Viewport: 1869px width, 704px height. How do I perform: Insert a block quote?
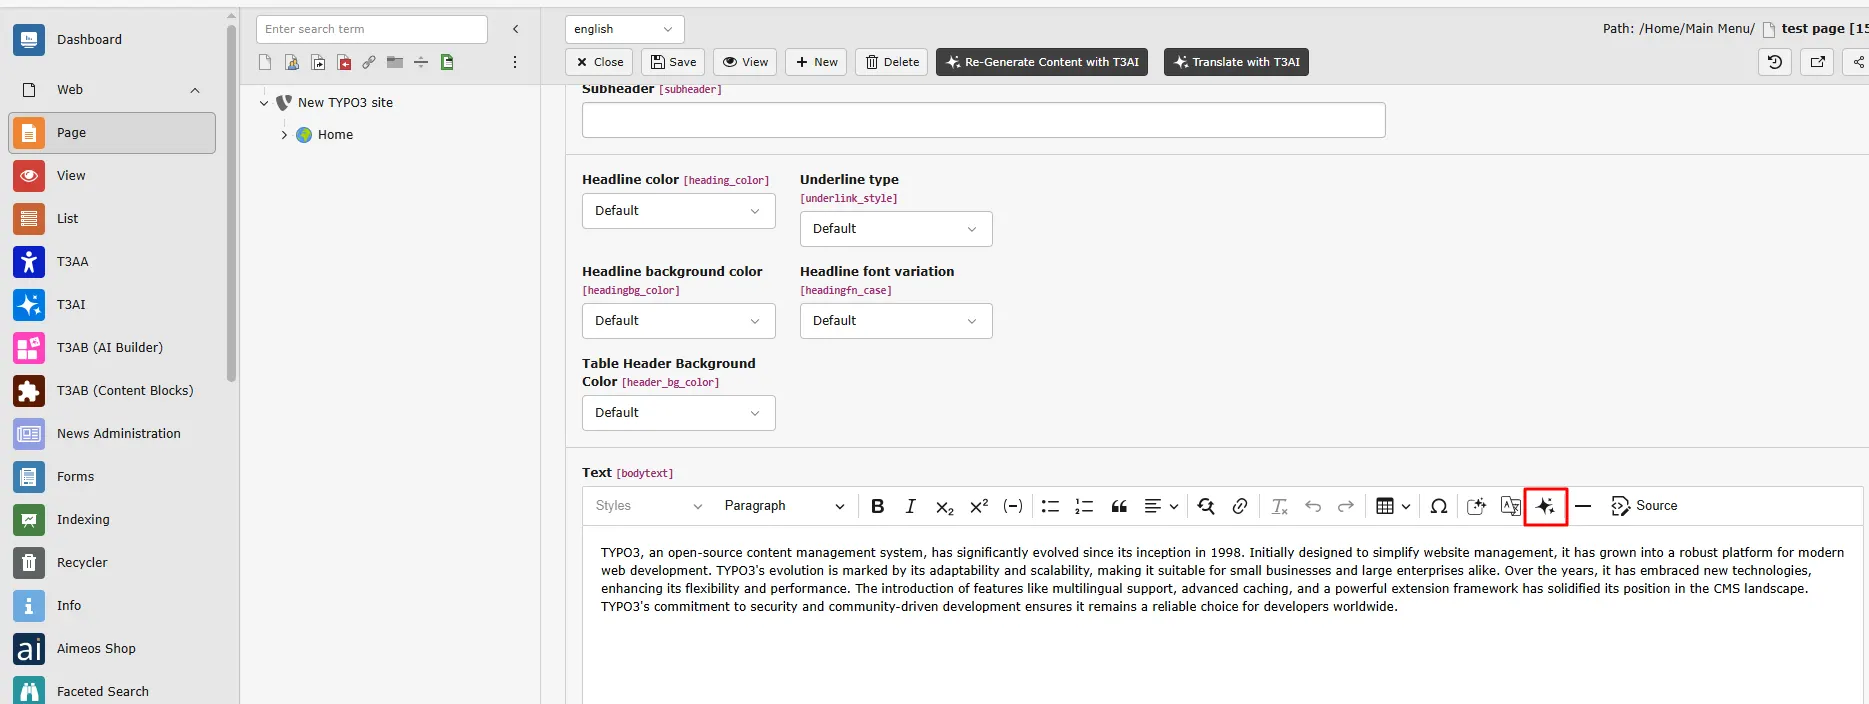1119,506
